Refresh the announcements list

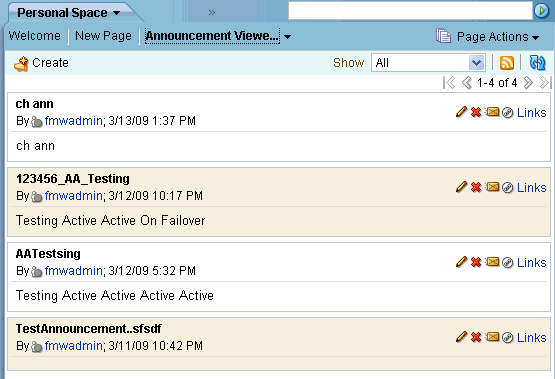click(x=537, y=63)
